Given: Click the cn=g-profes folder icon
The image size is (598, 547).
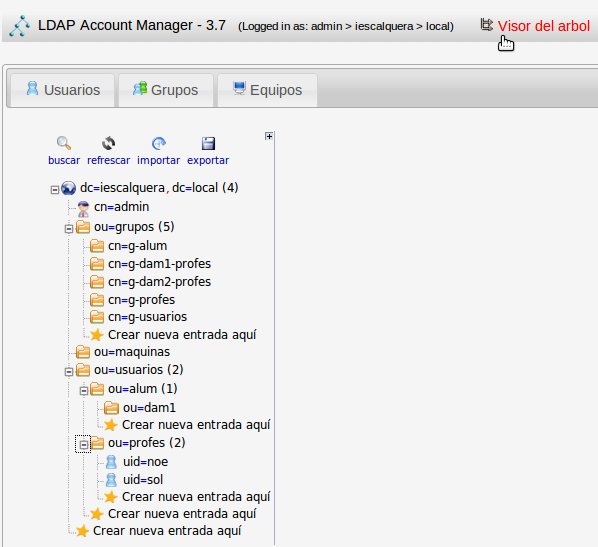Looking at the screenshot, I should tap(96, 300).
